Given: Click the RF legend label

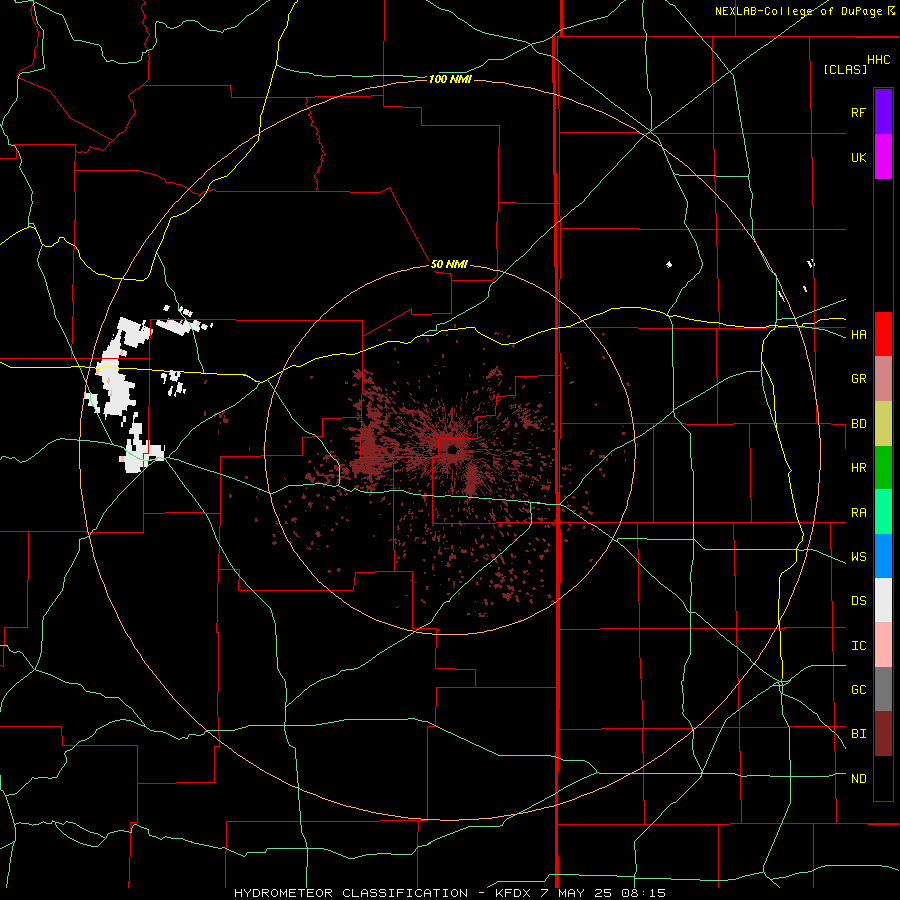Looking at the screenshot, I should [x=858, y=112].
